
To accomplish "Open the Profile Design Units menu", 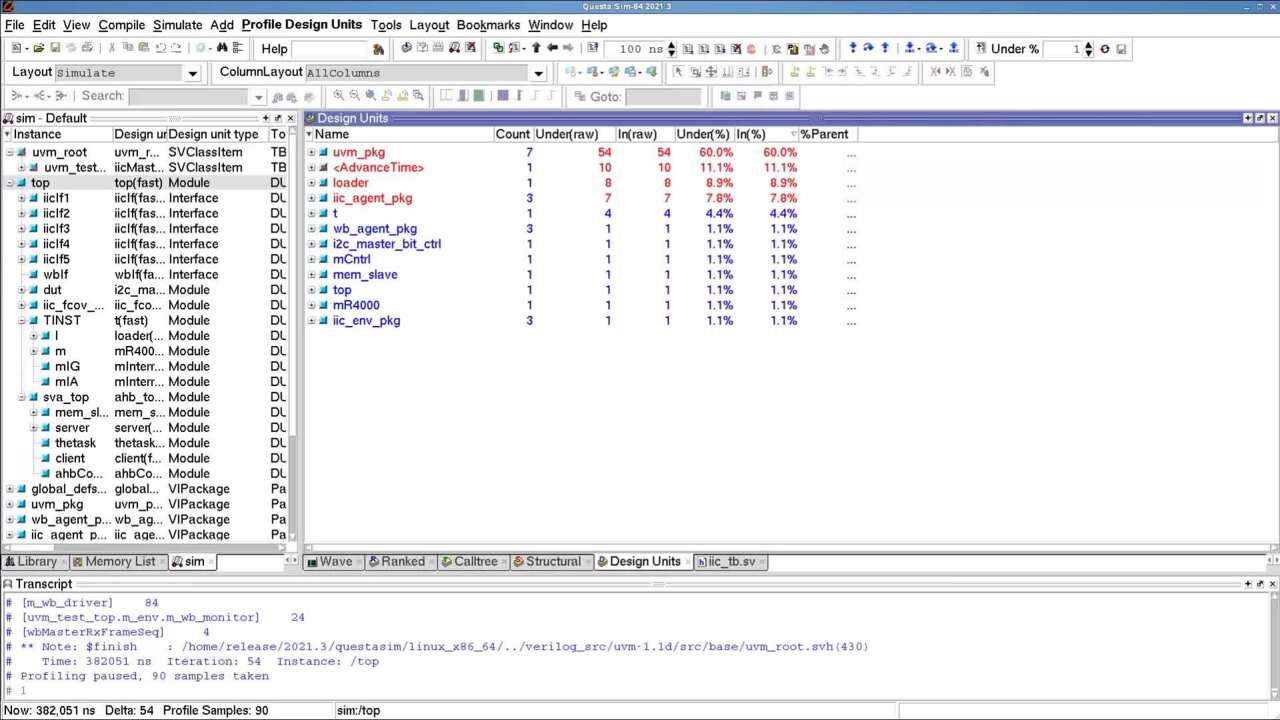I will (302, 25).
